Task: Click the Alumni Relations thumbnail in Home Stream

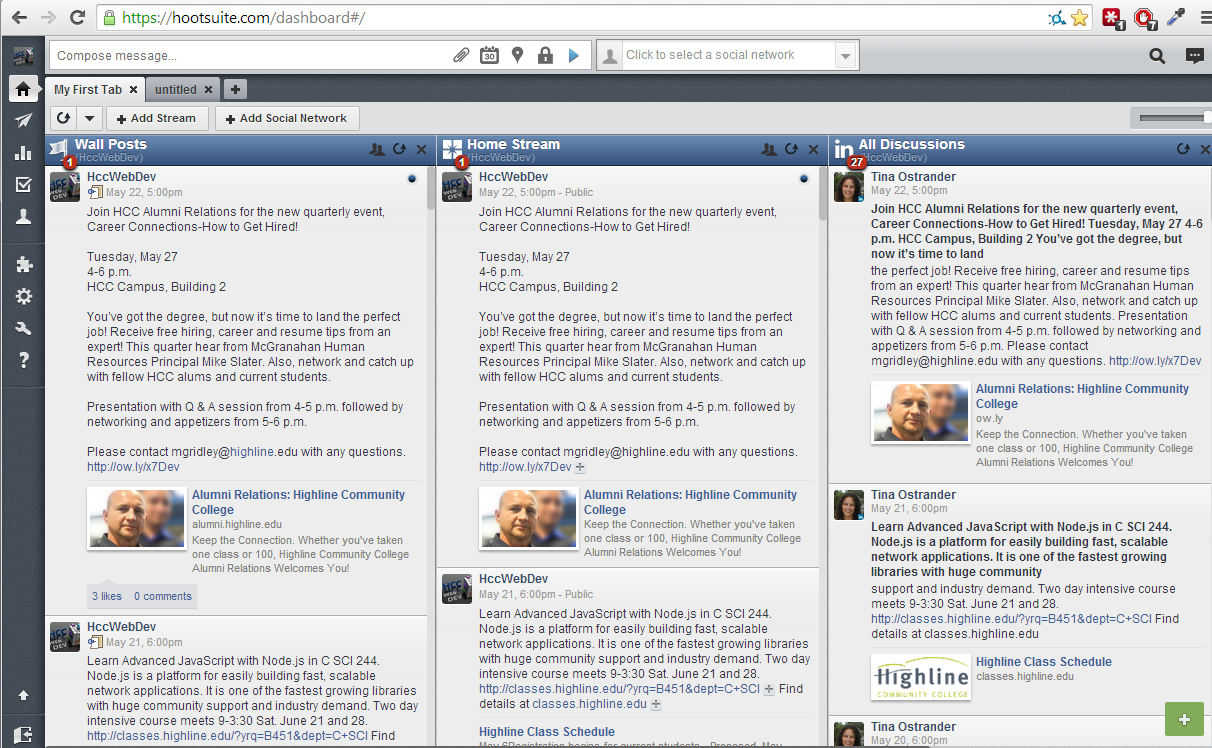Action: [528, 517]
